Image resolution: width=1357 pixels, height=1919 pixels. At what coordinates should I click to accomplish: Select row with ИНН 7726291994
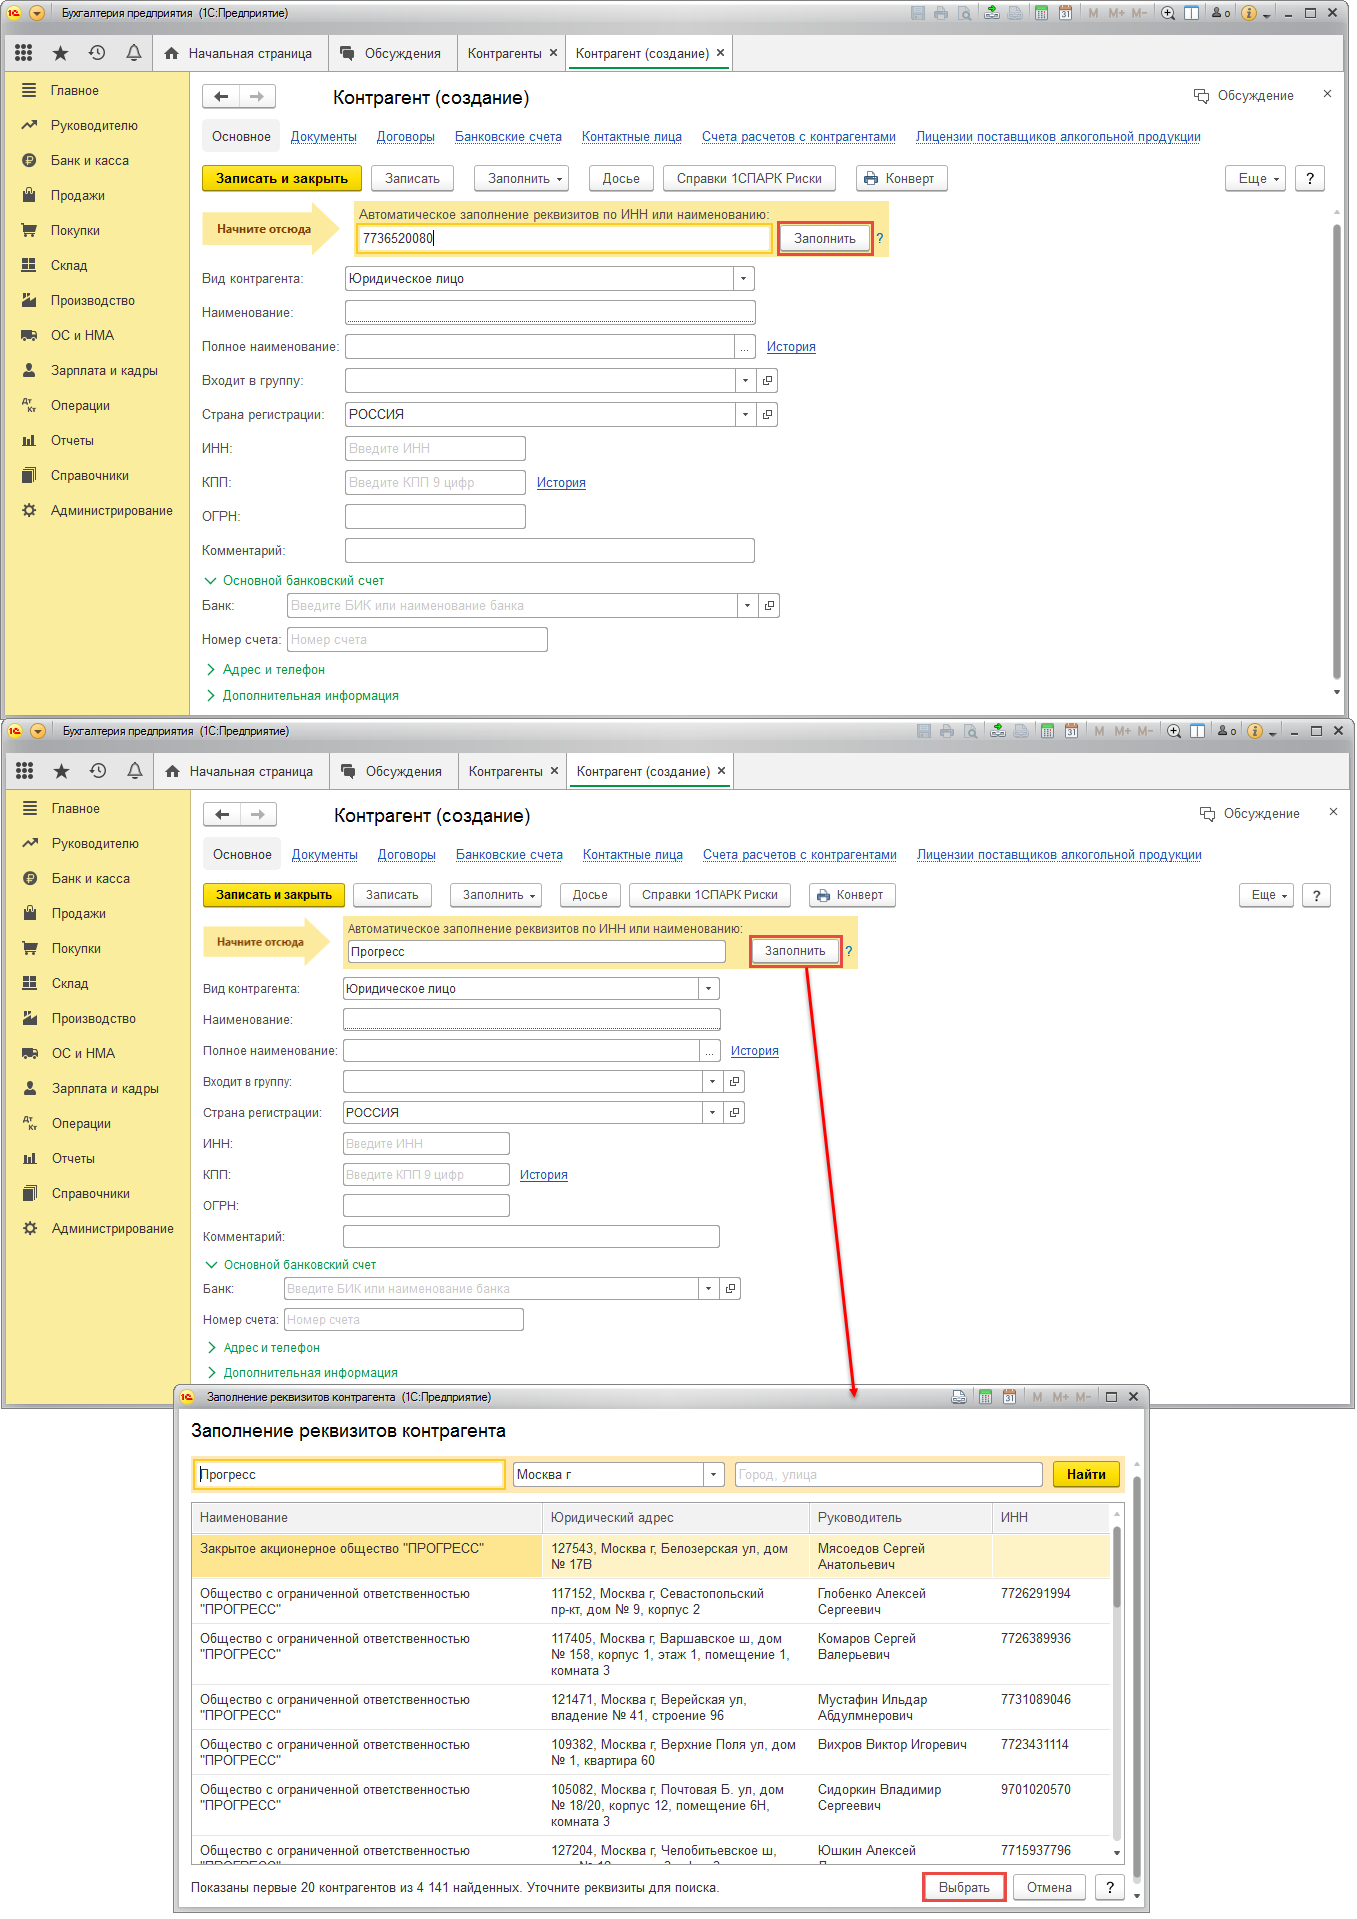point(651,1601)
